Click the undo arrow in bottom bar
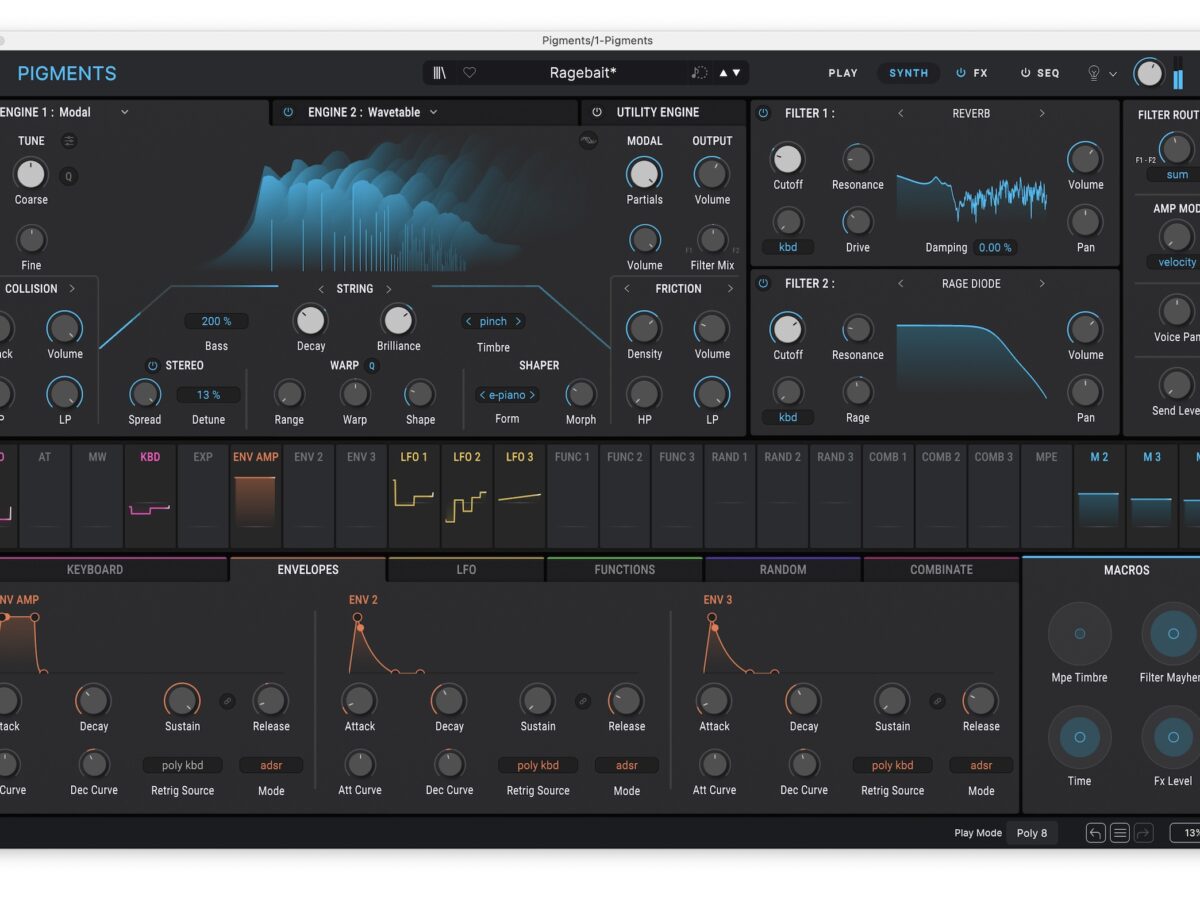 (x=1096, y=833)
